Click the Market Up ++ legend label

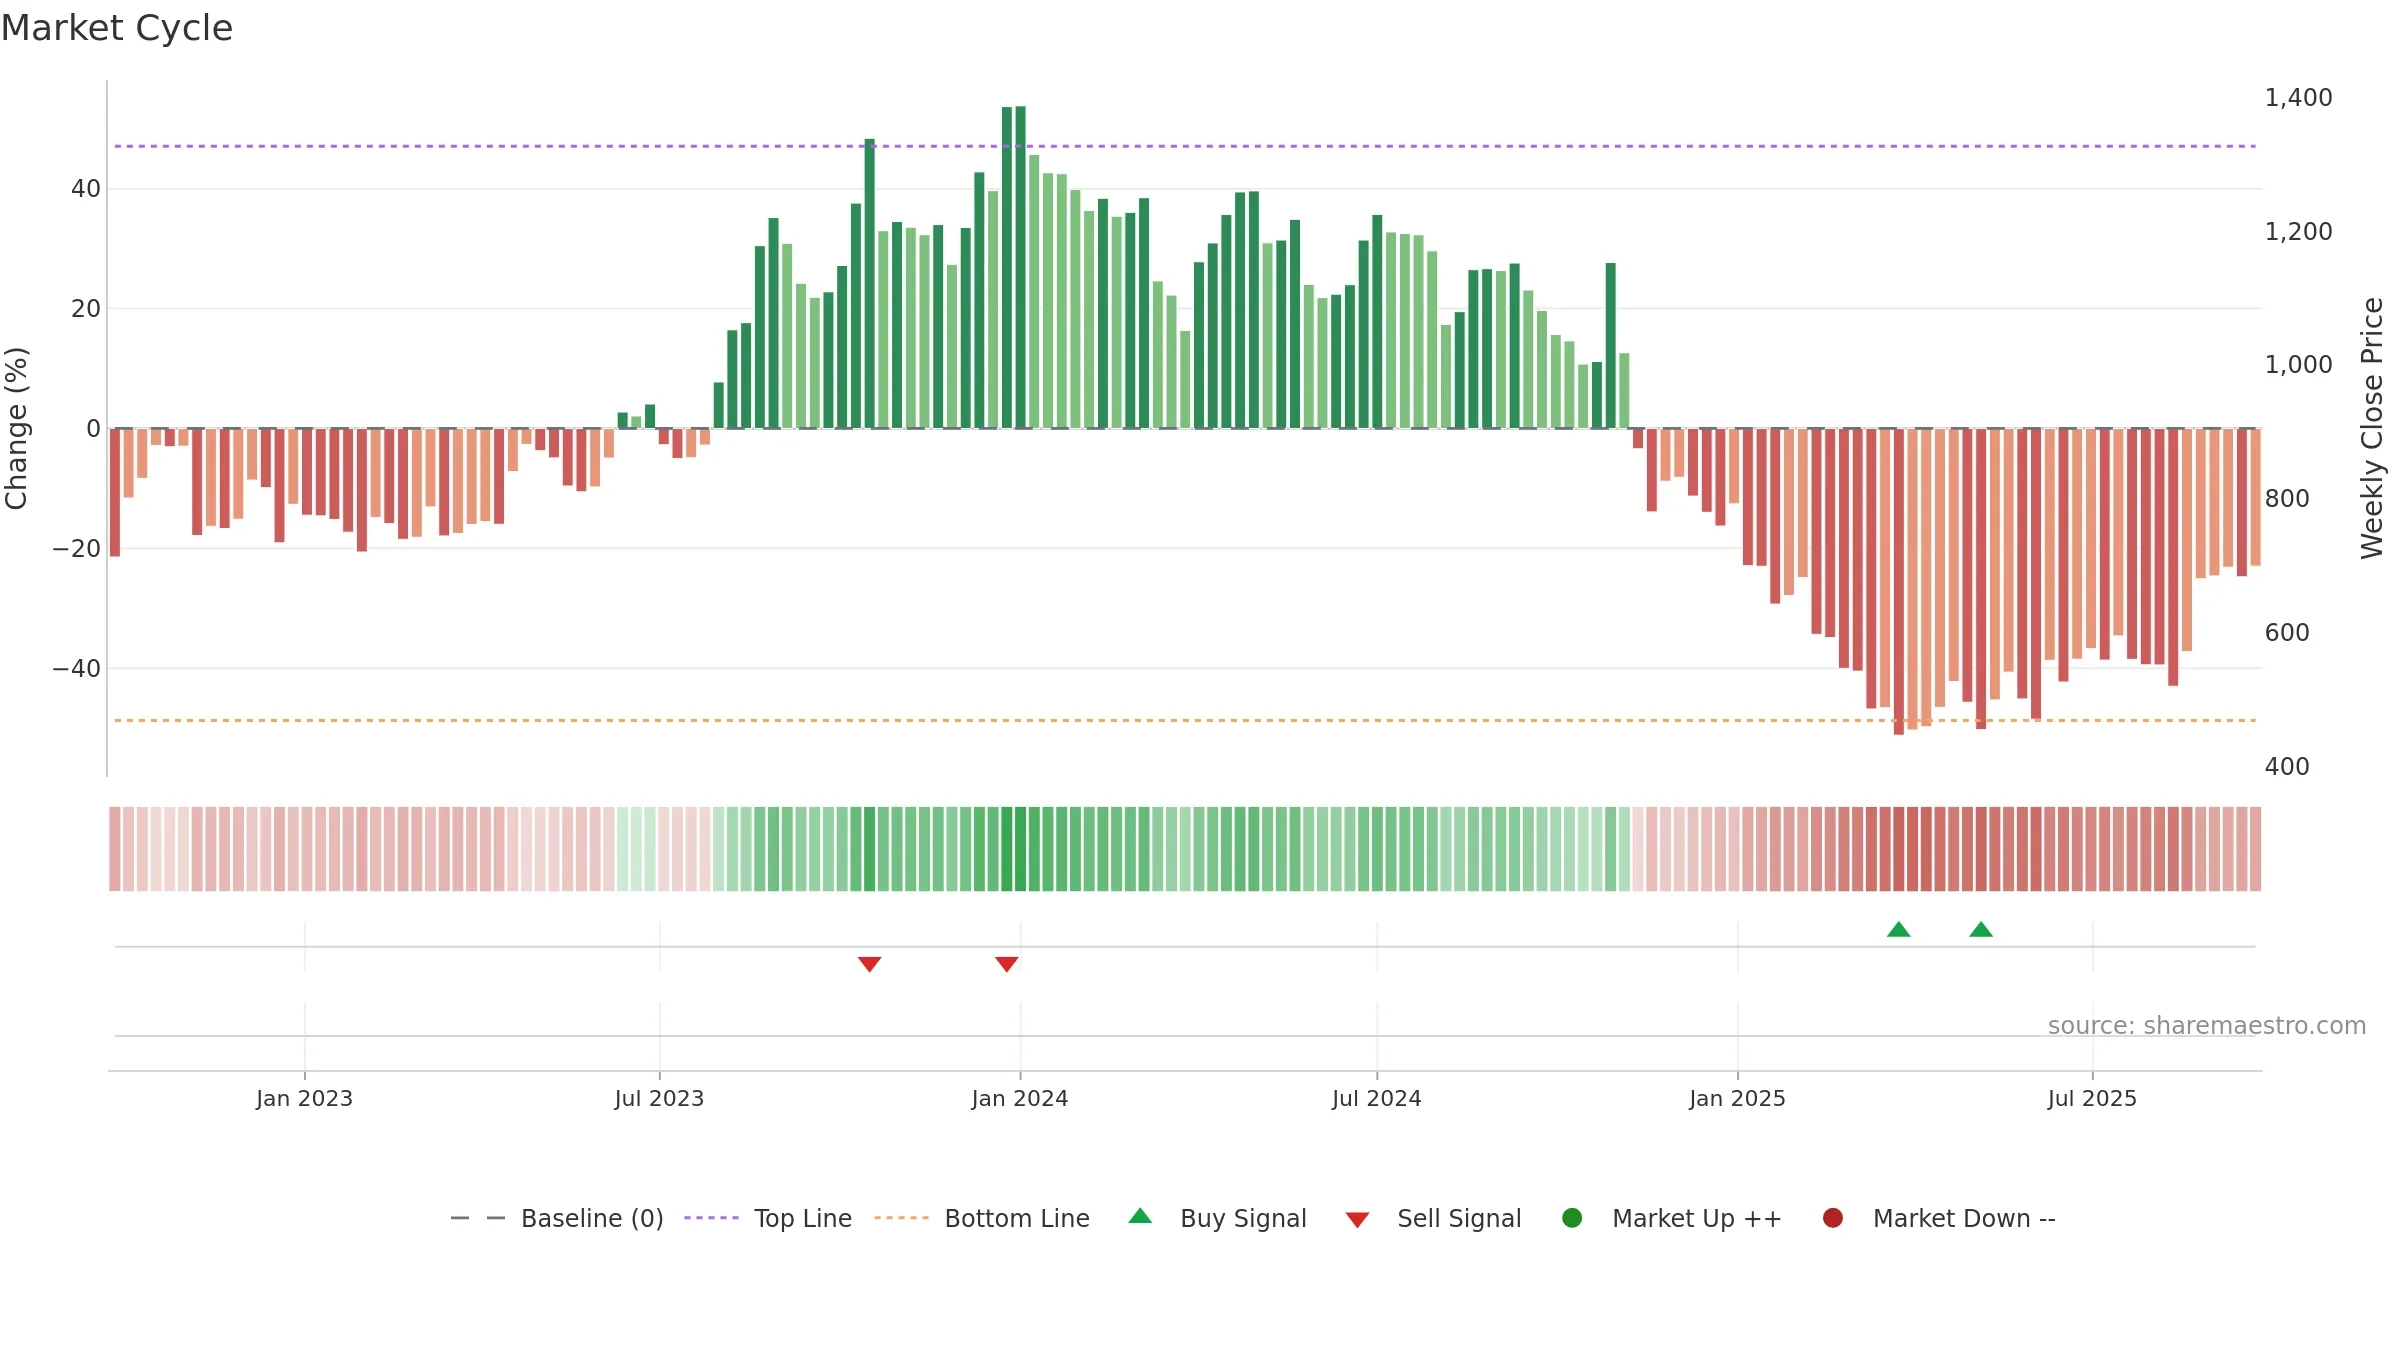coord(1697,1218)
